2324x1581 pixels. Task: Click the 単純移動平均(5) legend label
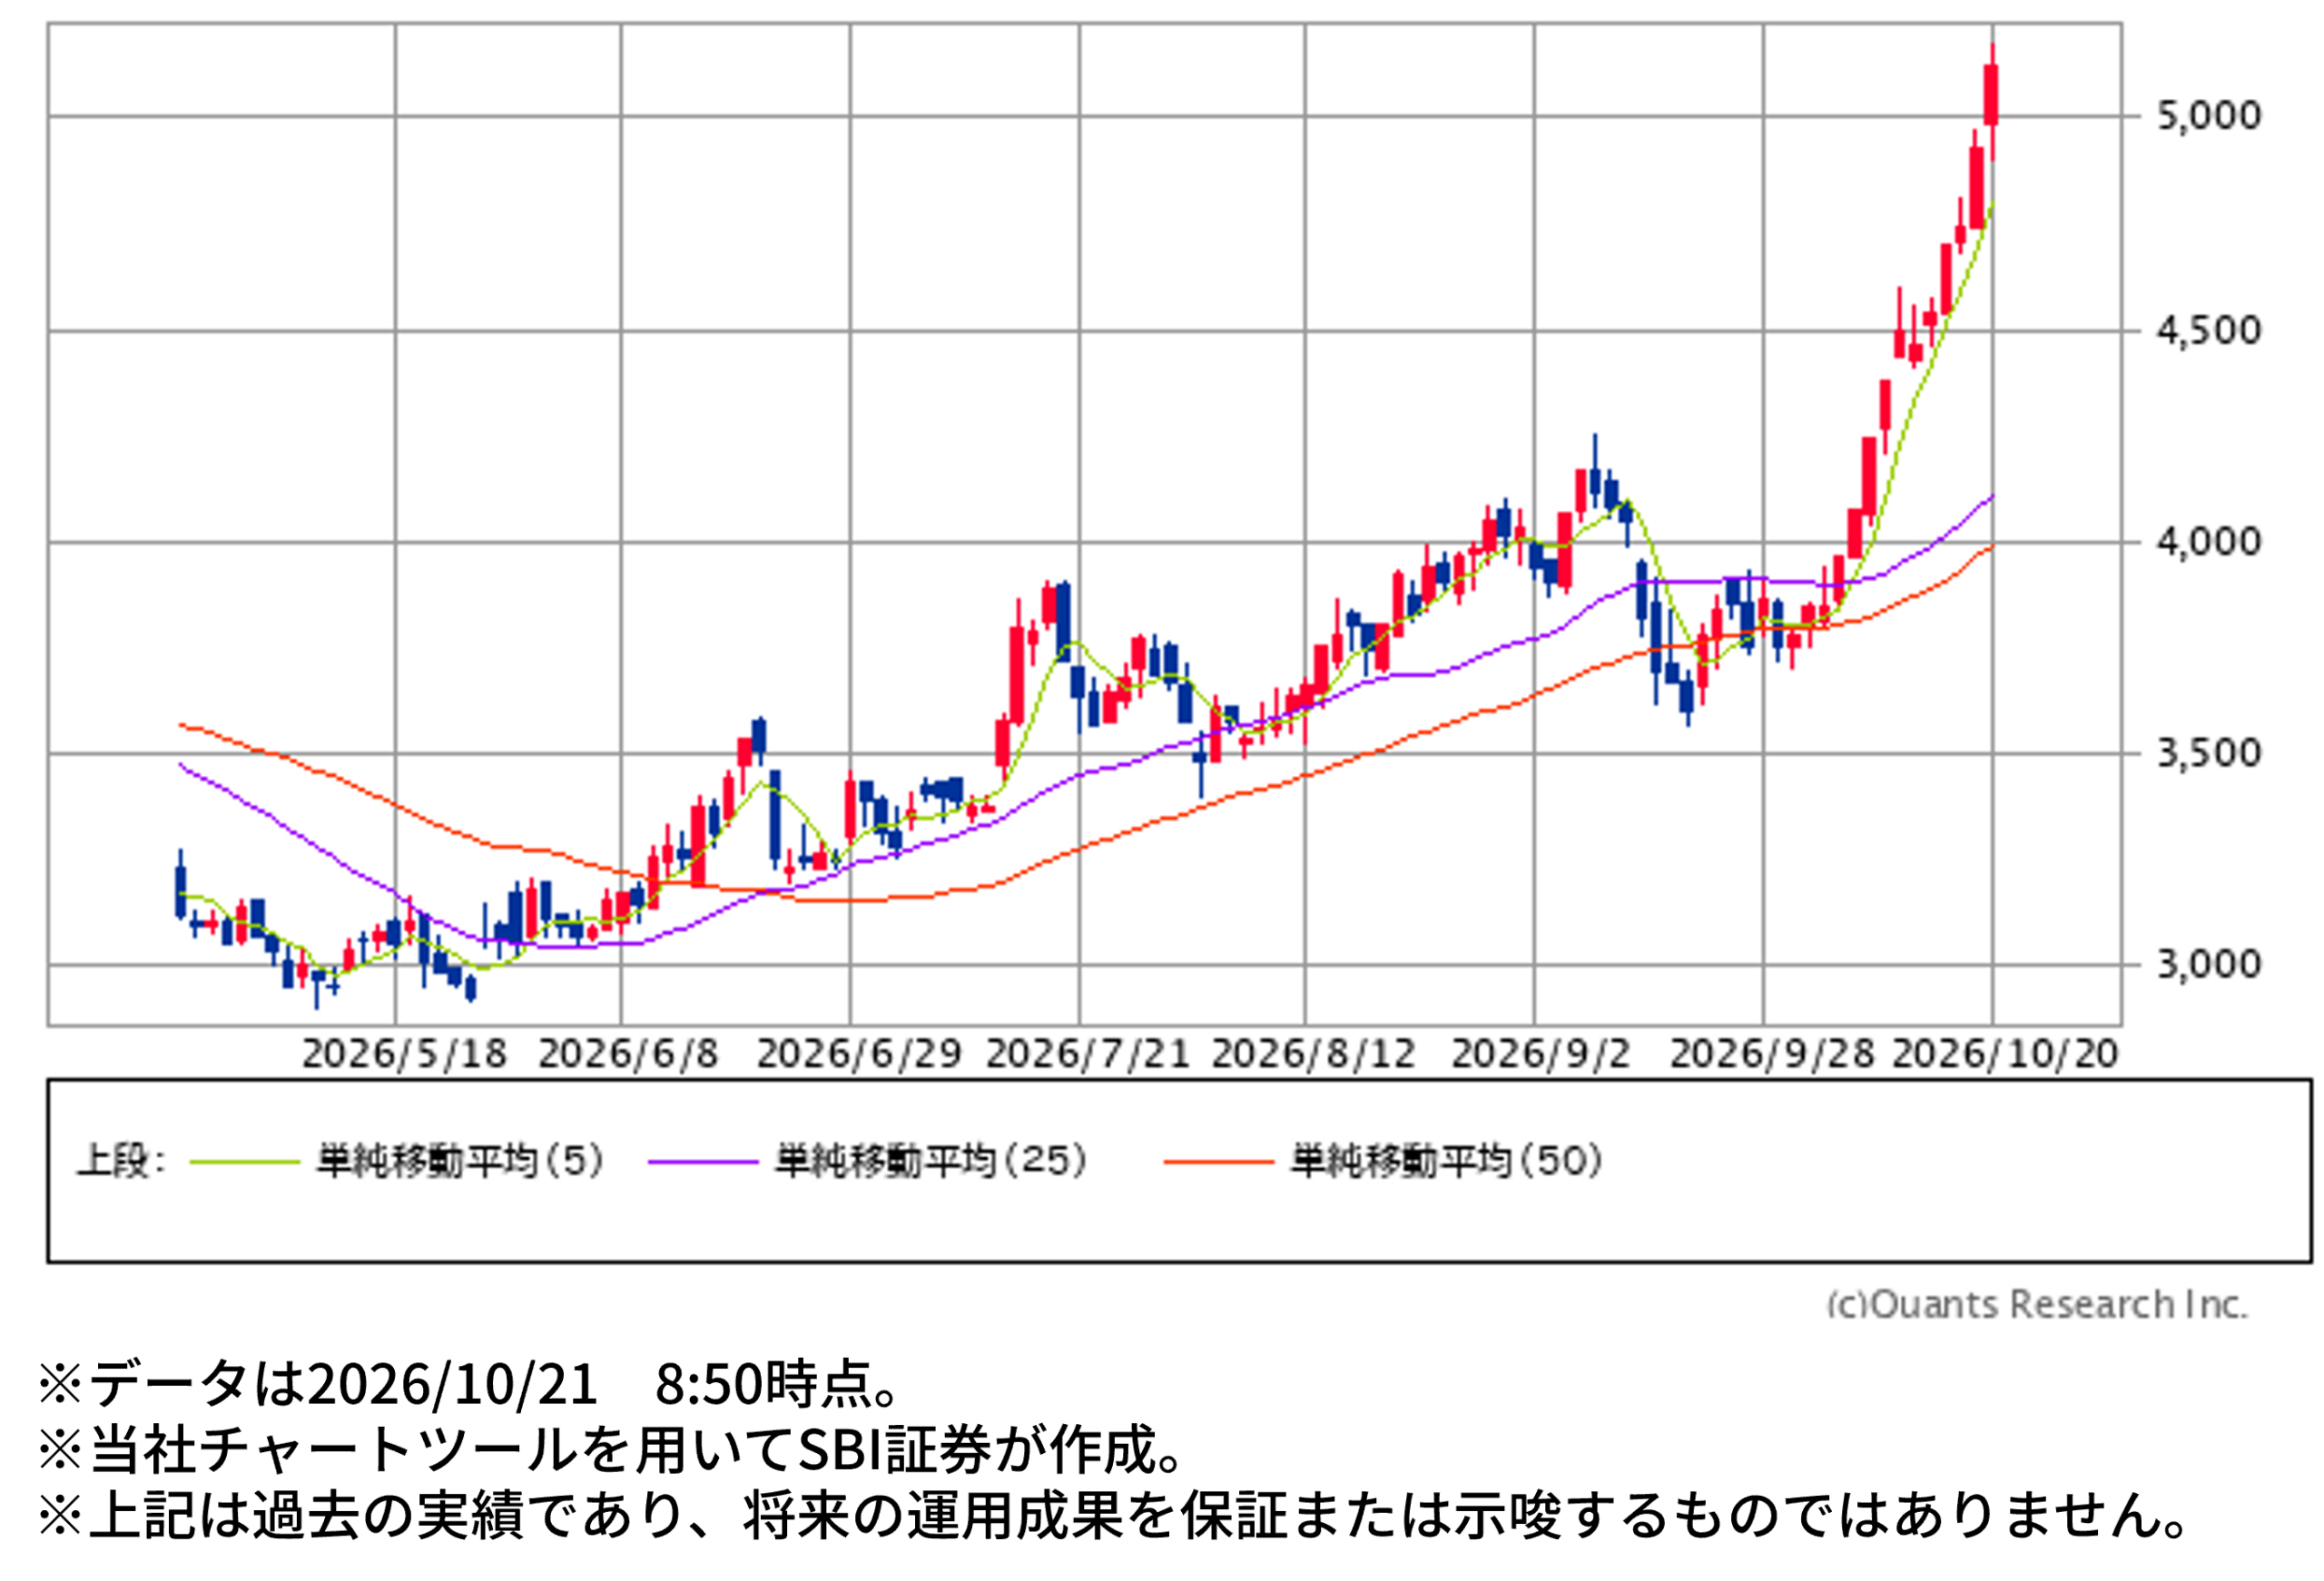tap(461, 1161)
